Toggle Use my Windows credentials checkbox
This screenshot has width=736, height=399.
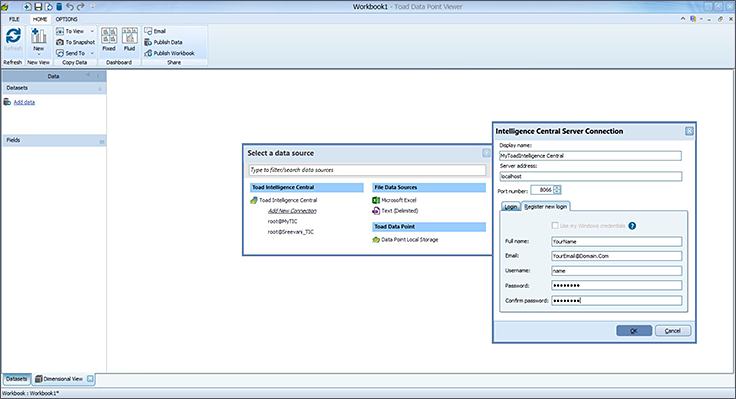(x=555, y=226)
